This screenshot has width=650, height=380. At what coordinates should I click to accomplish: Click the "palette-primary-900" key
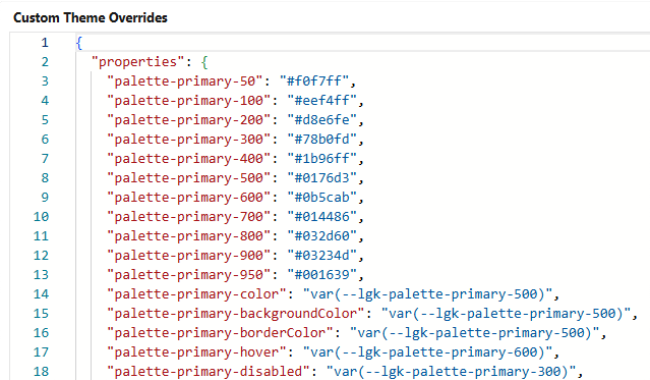(x=189, y=255)
